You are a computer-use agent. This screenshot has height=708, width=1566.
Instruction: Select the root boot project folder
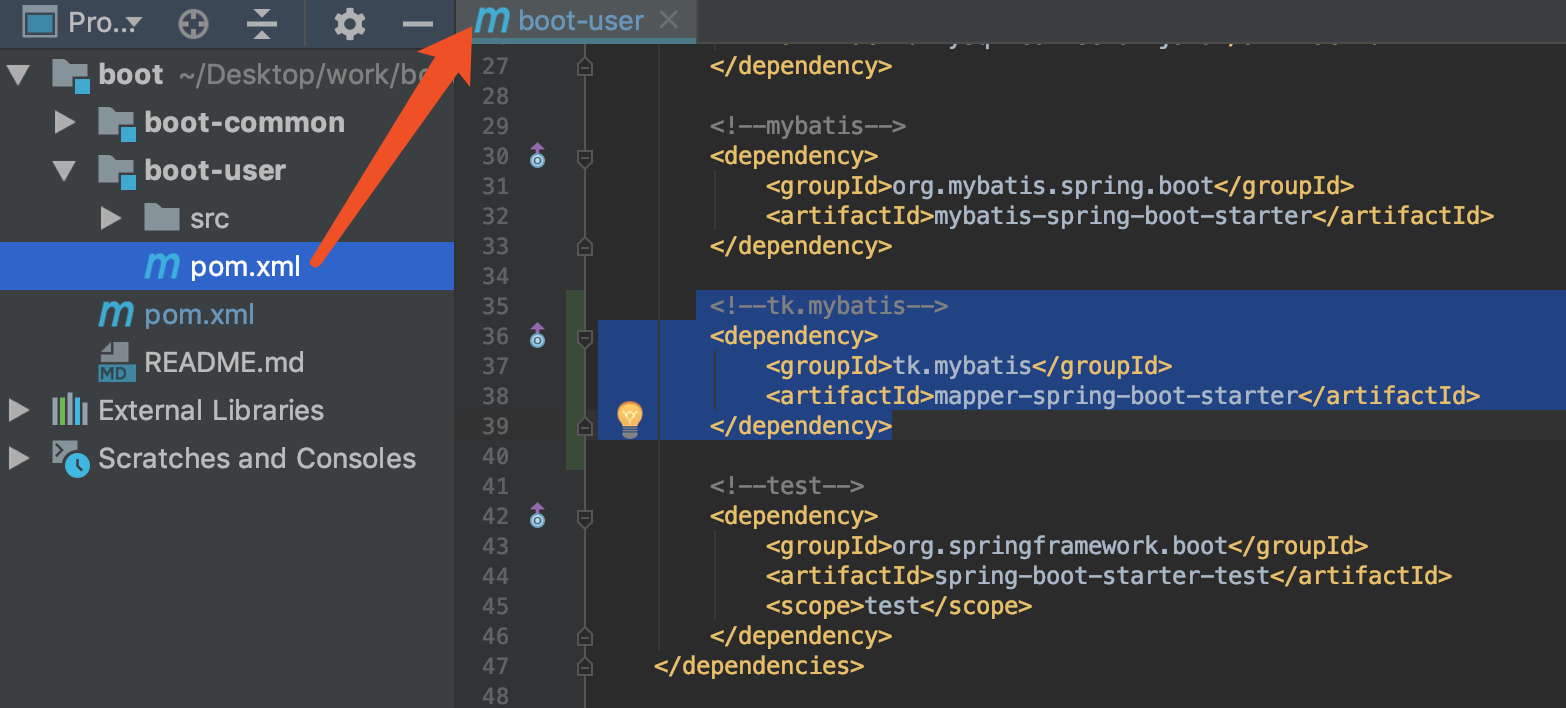[x=130, y=73]
